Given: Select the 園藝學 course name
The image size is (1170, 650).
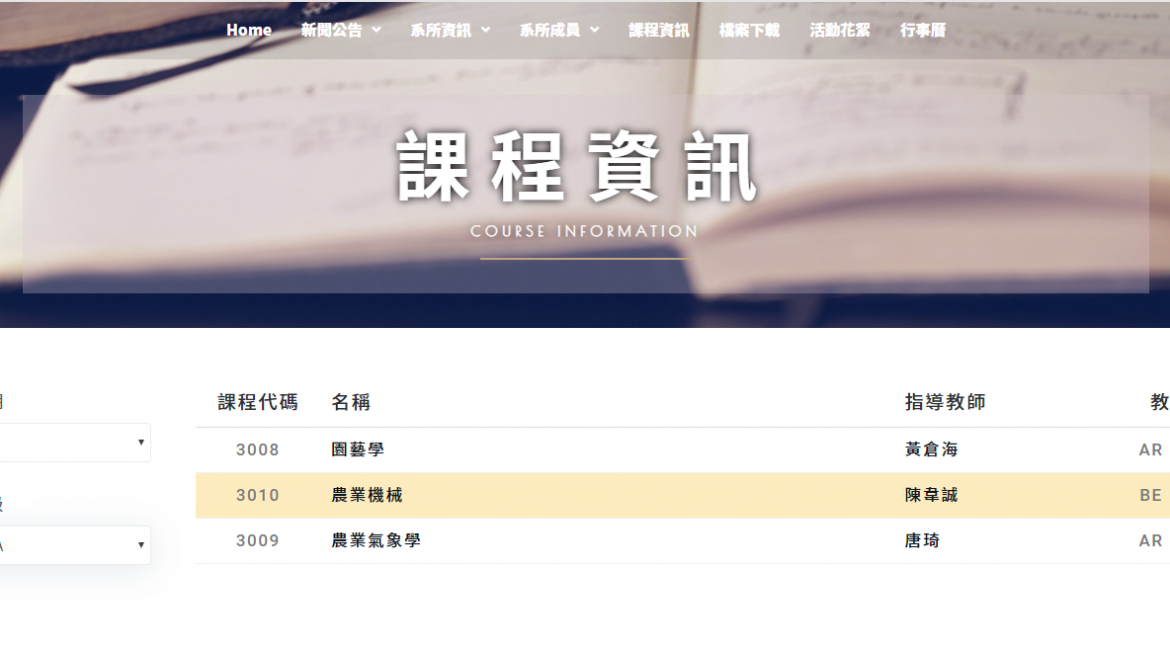Looking at the screenshot, I should [x=358, y=450].
